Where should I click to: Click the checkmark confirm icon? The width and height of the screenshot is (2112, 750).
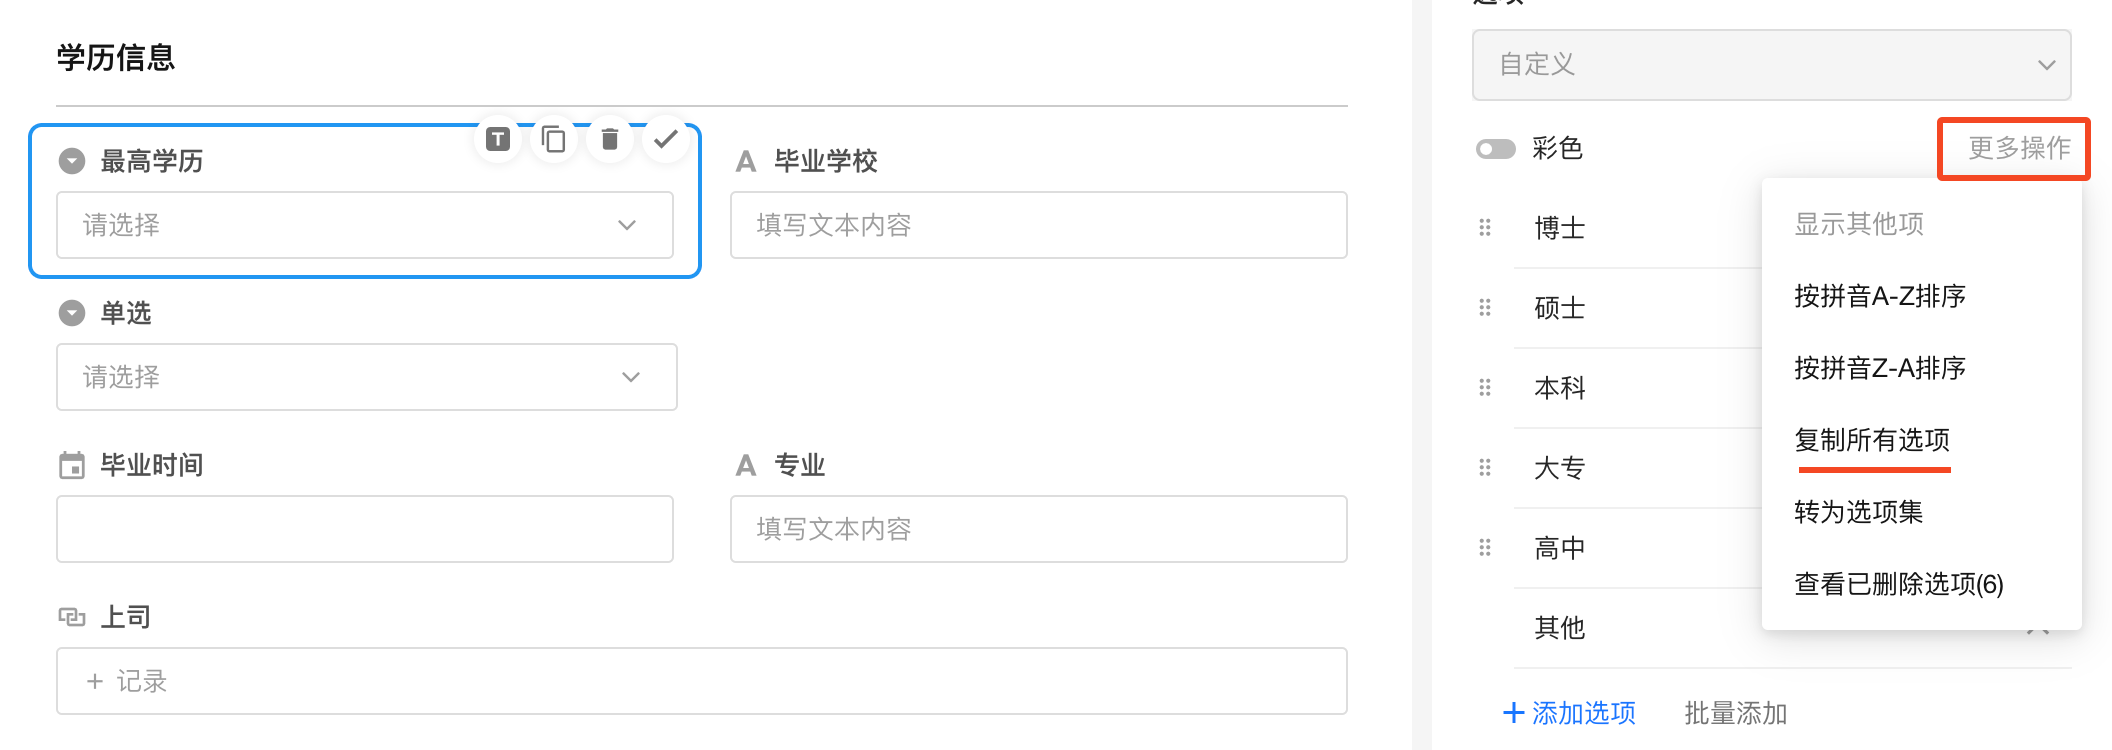point(665,139)
